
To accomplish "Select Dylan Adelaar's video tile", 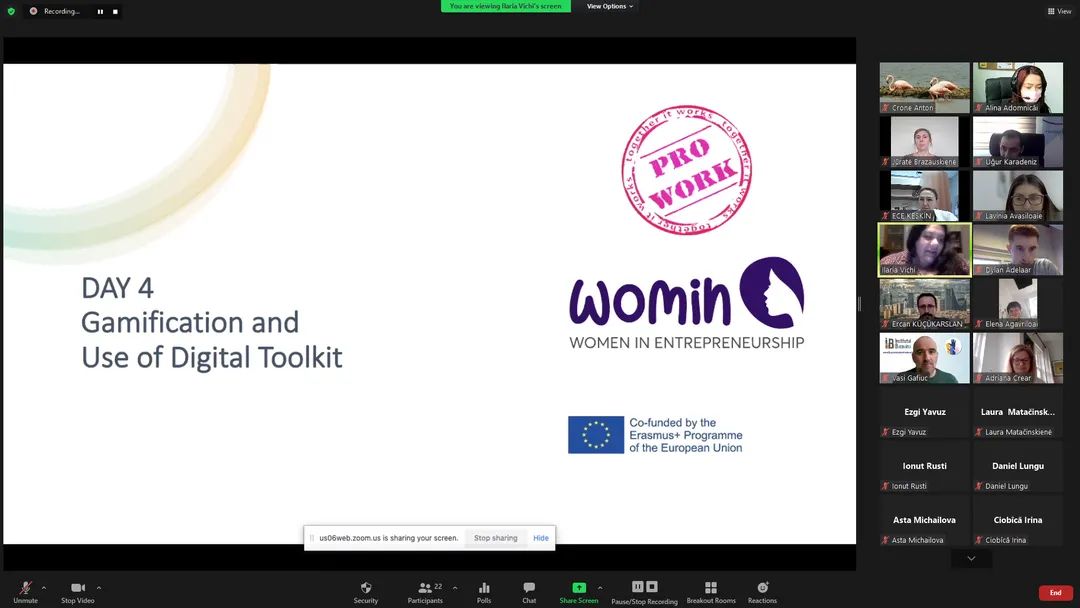I will [1018, 250].
